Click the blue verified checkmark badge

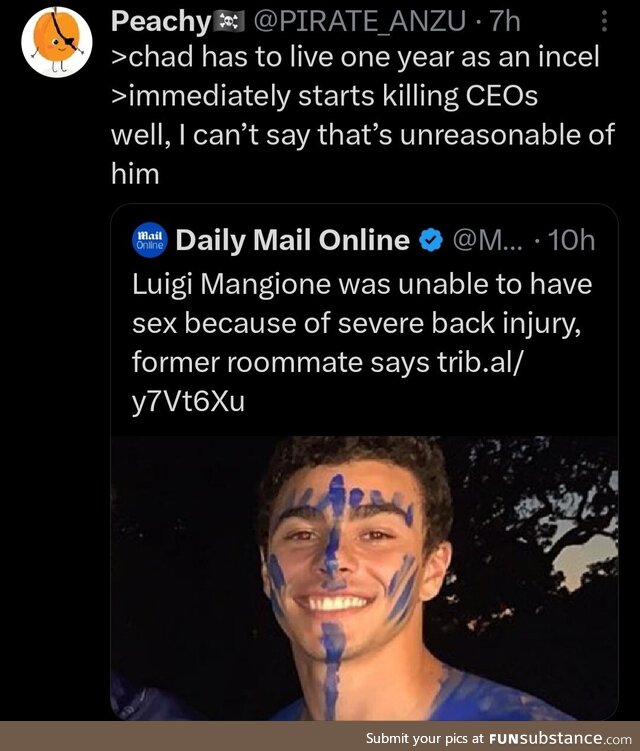coord(430,240)
